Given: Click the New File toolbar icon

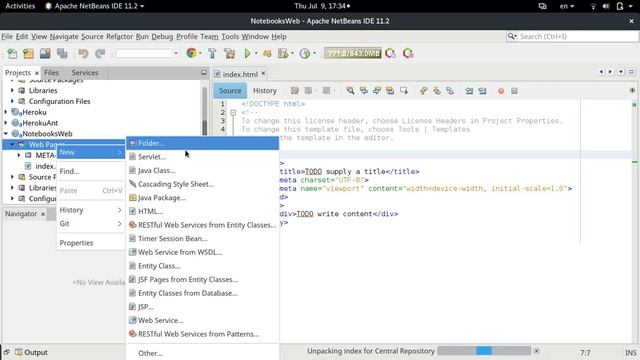Looking at the screenshot, I should pos(12,53).
